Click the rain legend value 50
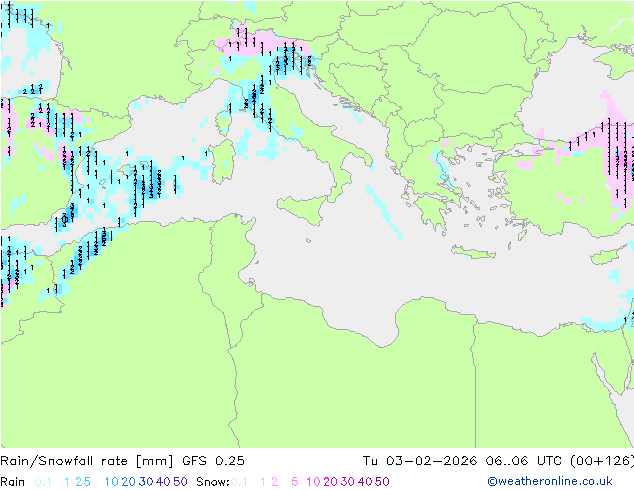 click(x=180, y=482)
